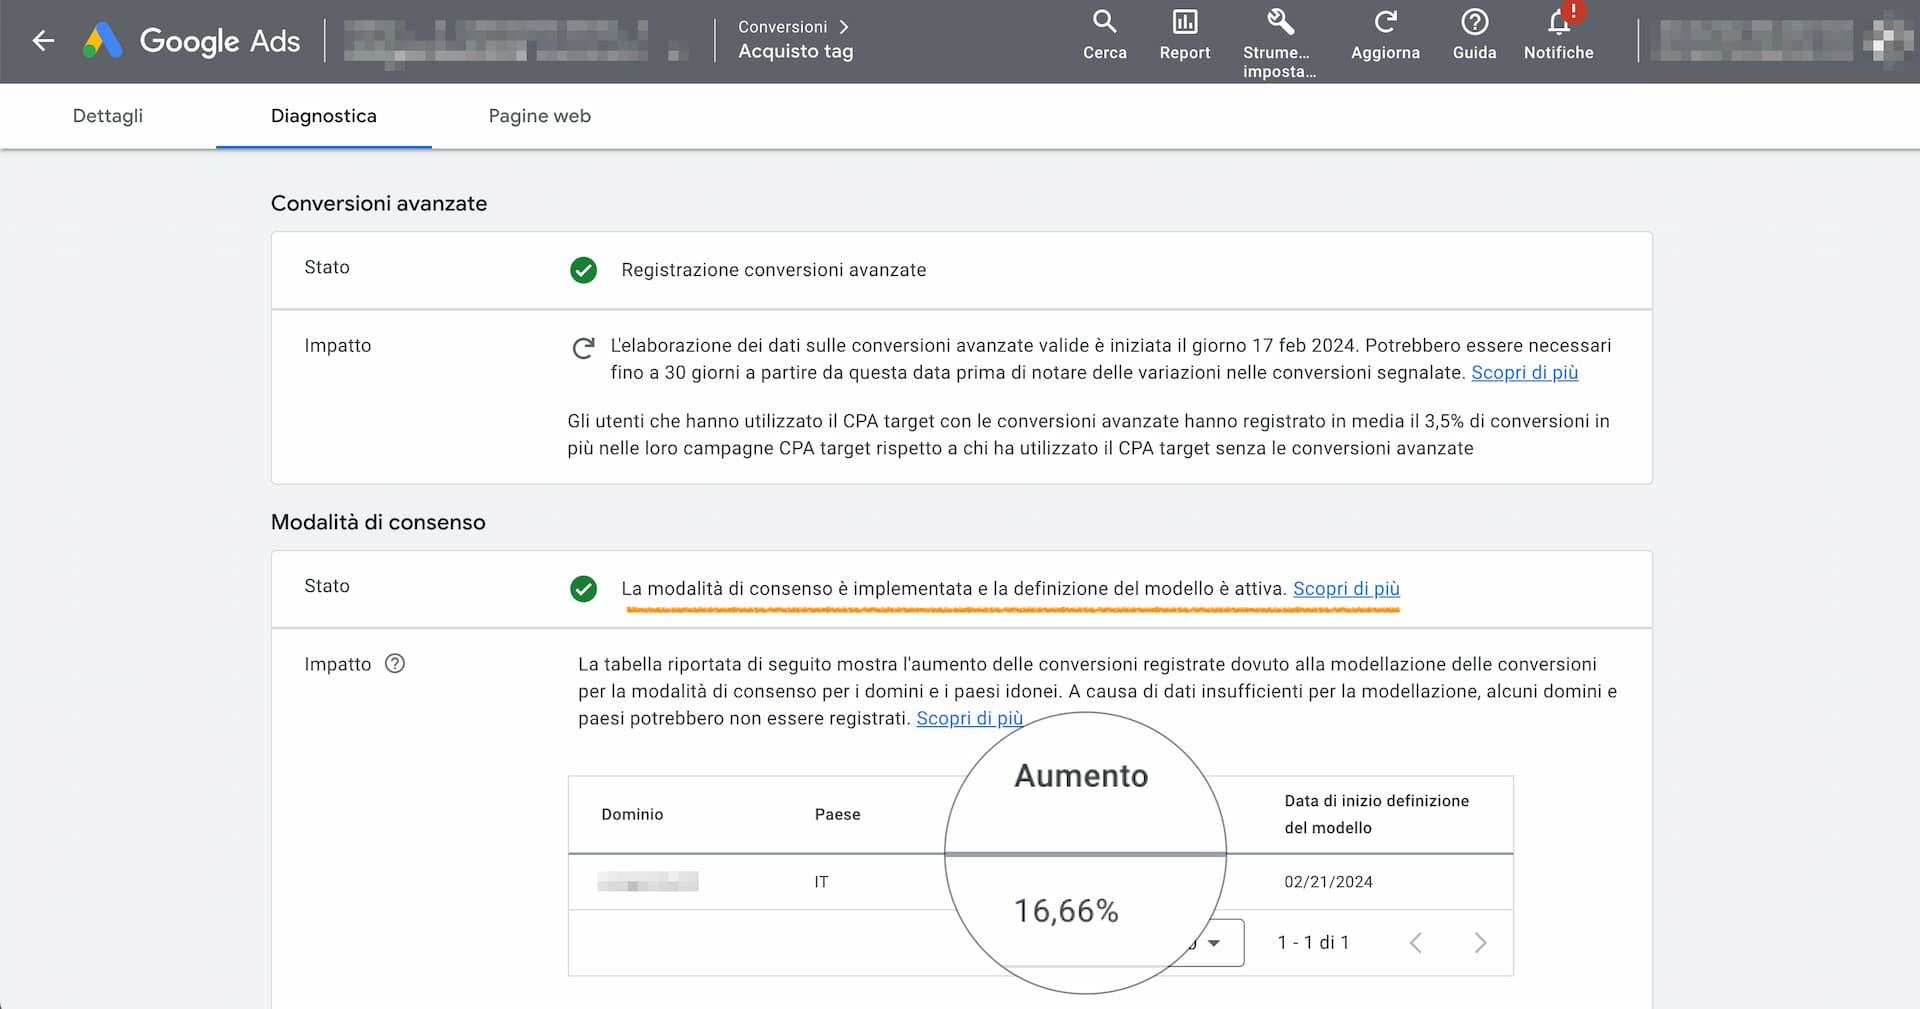Switch to the Dettagli tab
The image size is (1920, 1009).
107,116
